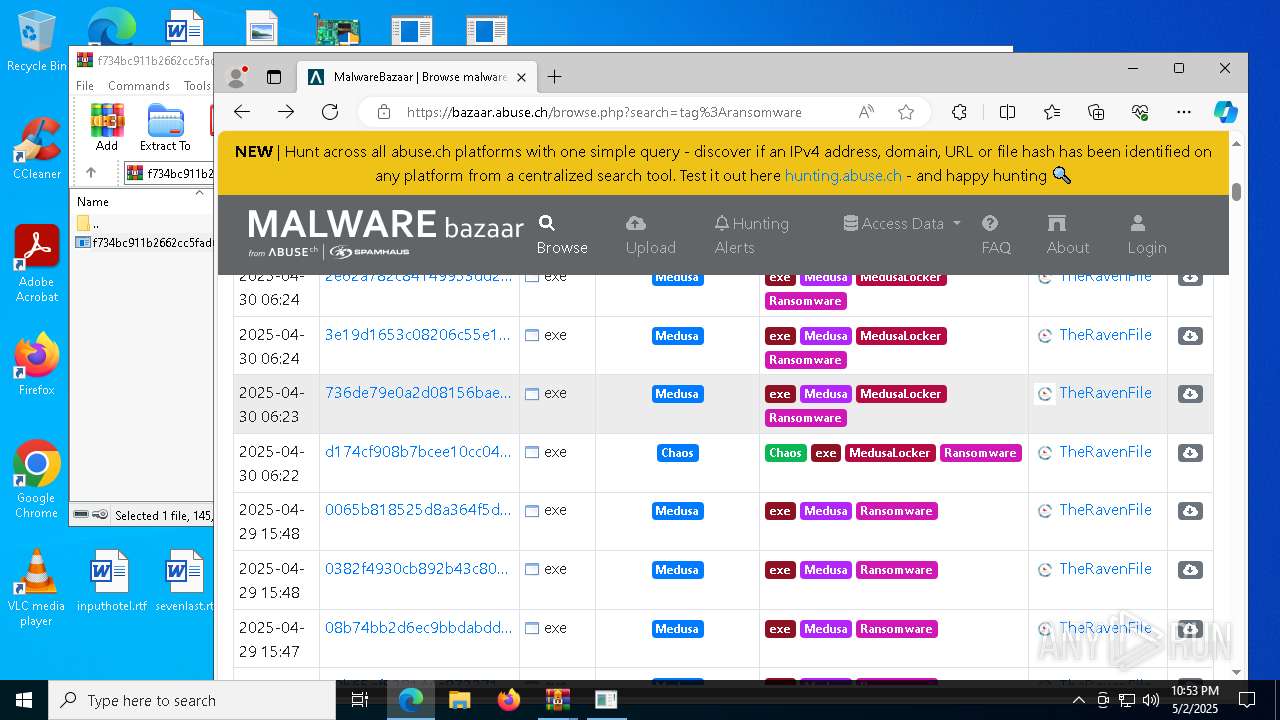Viewport: 1280px width, 720px height.
Task: Open Browser essentials heart icon
Action: pos(1140,112)
